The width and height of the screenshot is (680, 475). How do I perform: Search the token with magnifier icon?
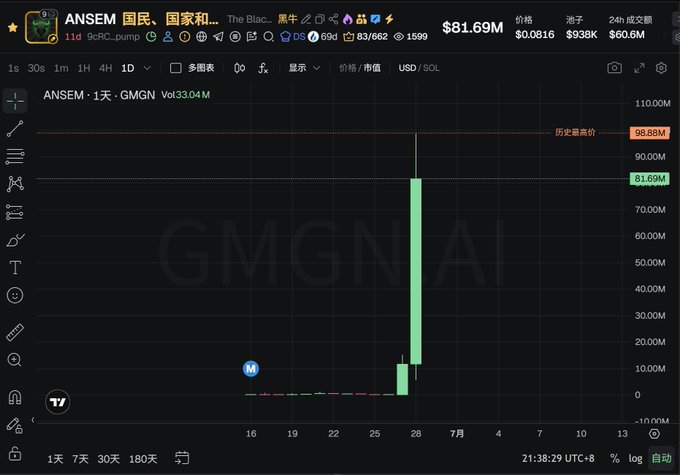pyautogui.click(x=268, y=37)
